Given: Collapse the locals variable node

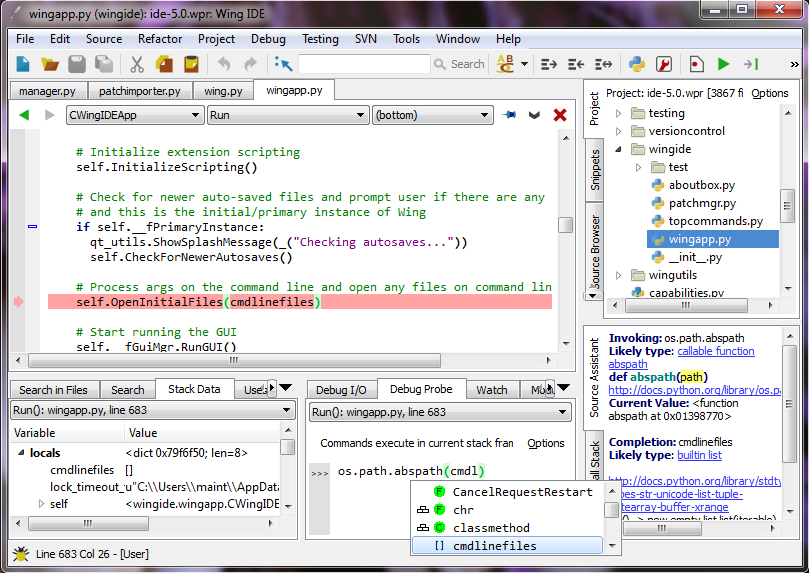Looking at the screenshot, I should tap(21, 452).
